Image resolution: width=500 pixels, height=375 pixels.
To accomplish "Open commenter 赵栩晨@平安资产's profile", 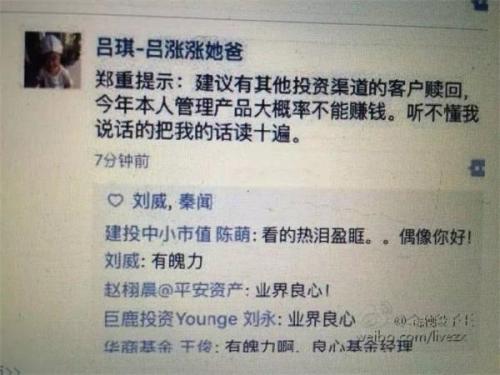I will click(x=174, y=289).
